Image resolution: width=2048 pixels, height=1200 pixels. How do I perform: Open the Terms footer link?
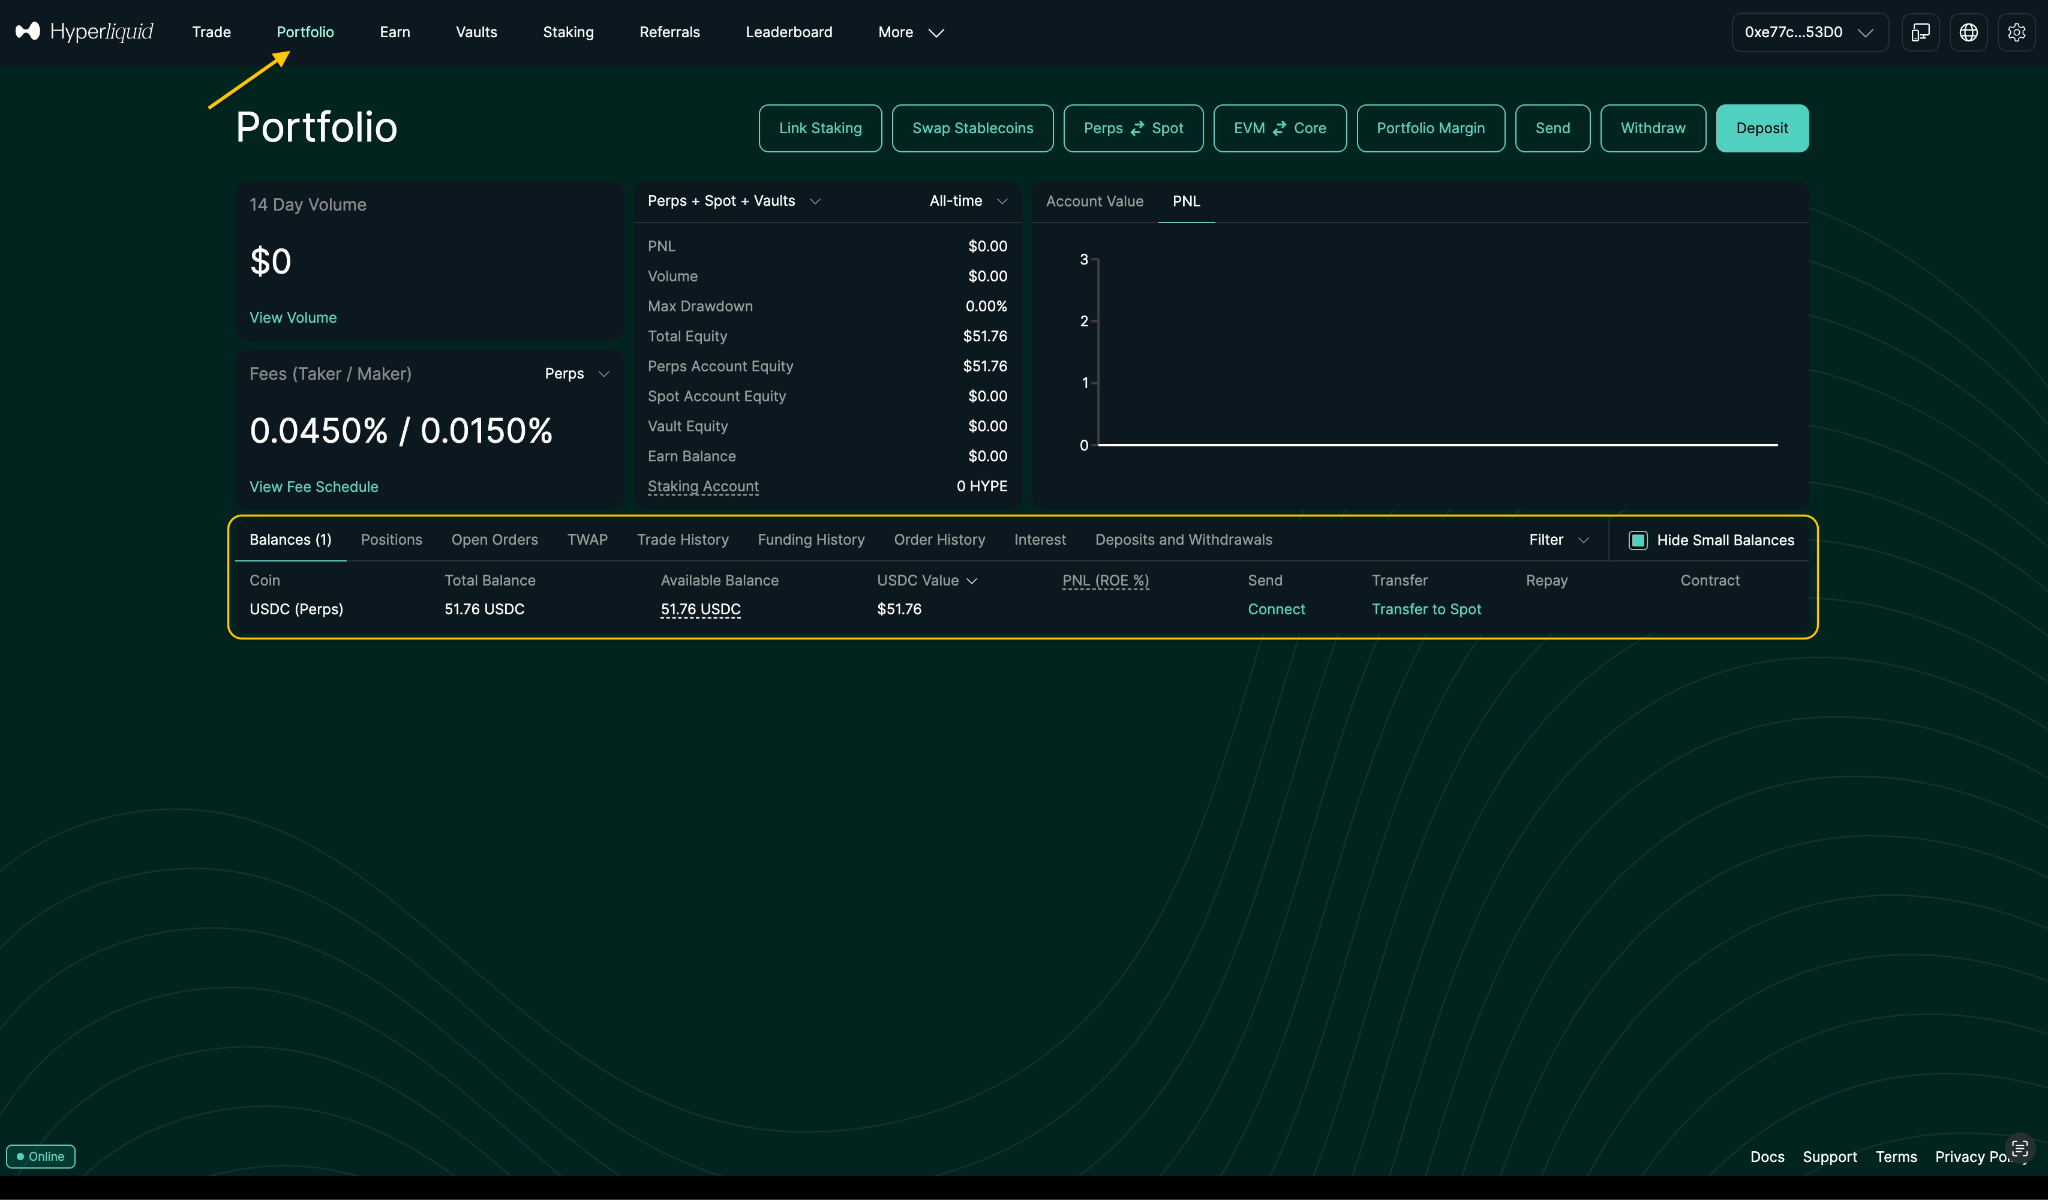tap(1895, 1157)
